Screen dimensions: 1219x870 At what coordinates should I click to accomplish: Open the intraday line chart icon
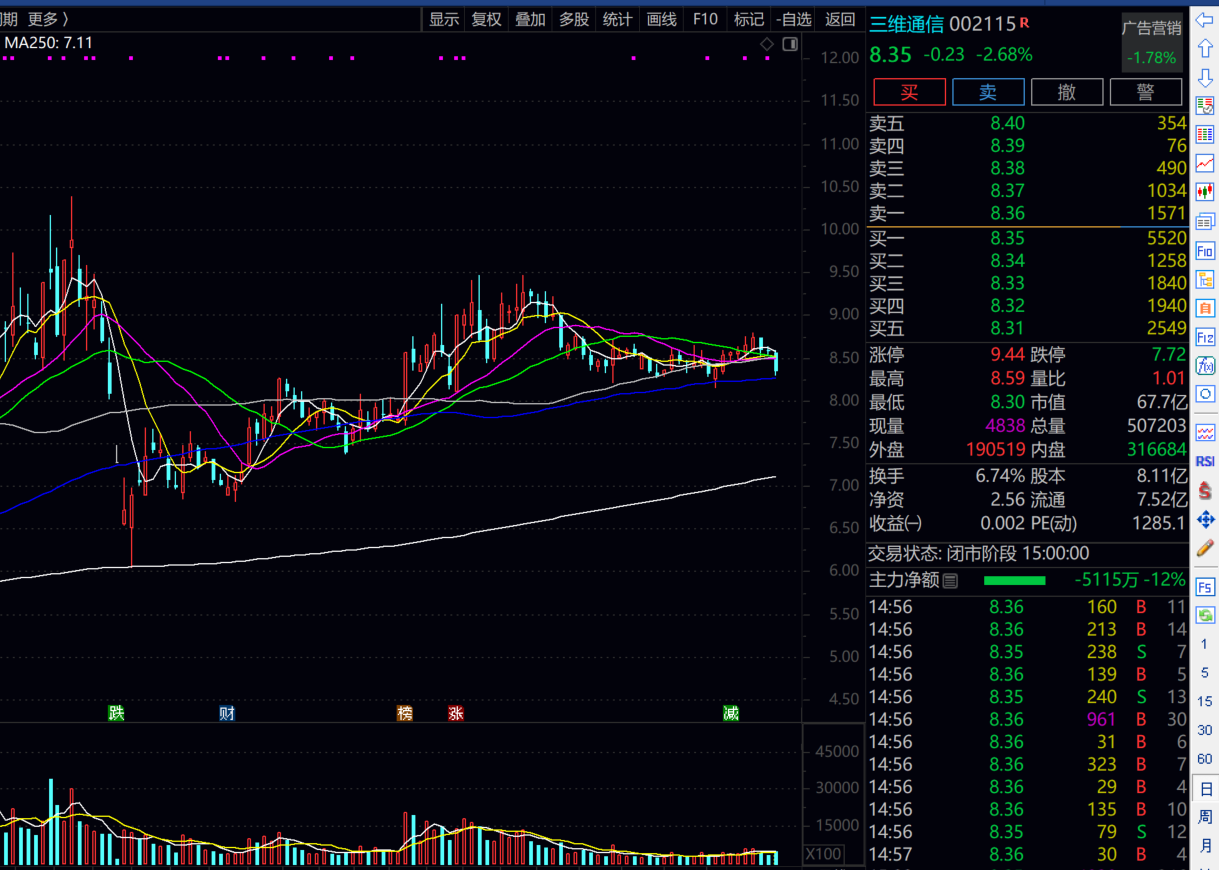coord(1205,163)
